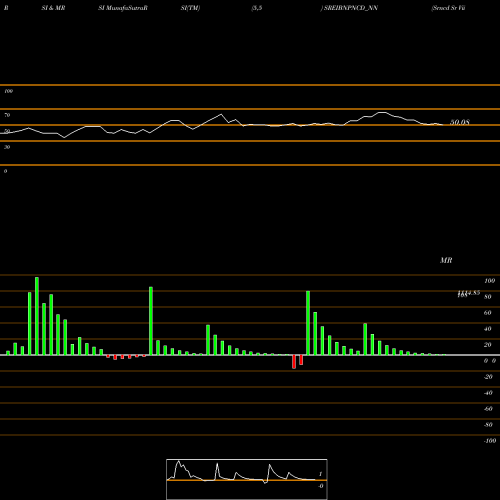The height and width of the screenshot is (500, 500).
Task: Open the mini overview chart thumbnail
Action: 247,479
